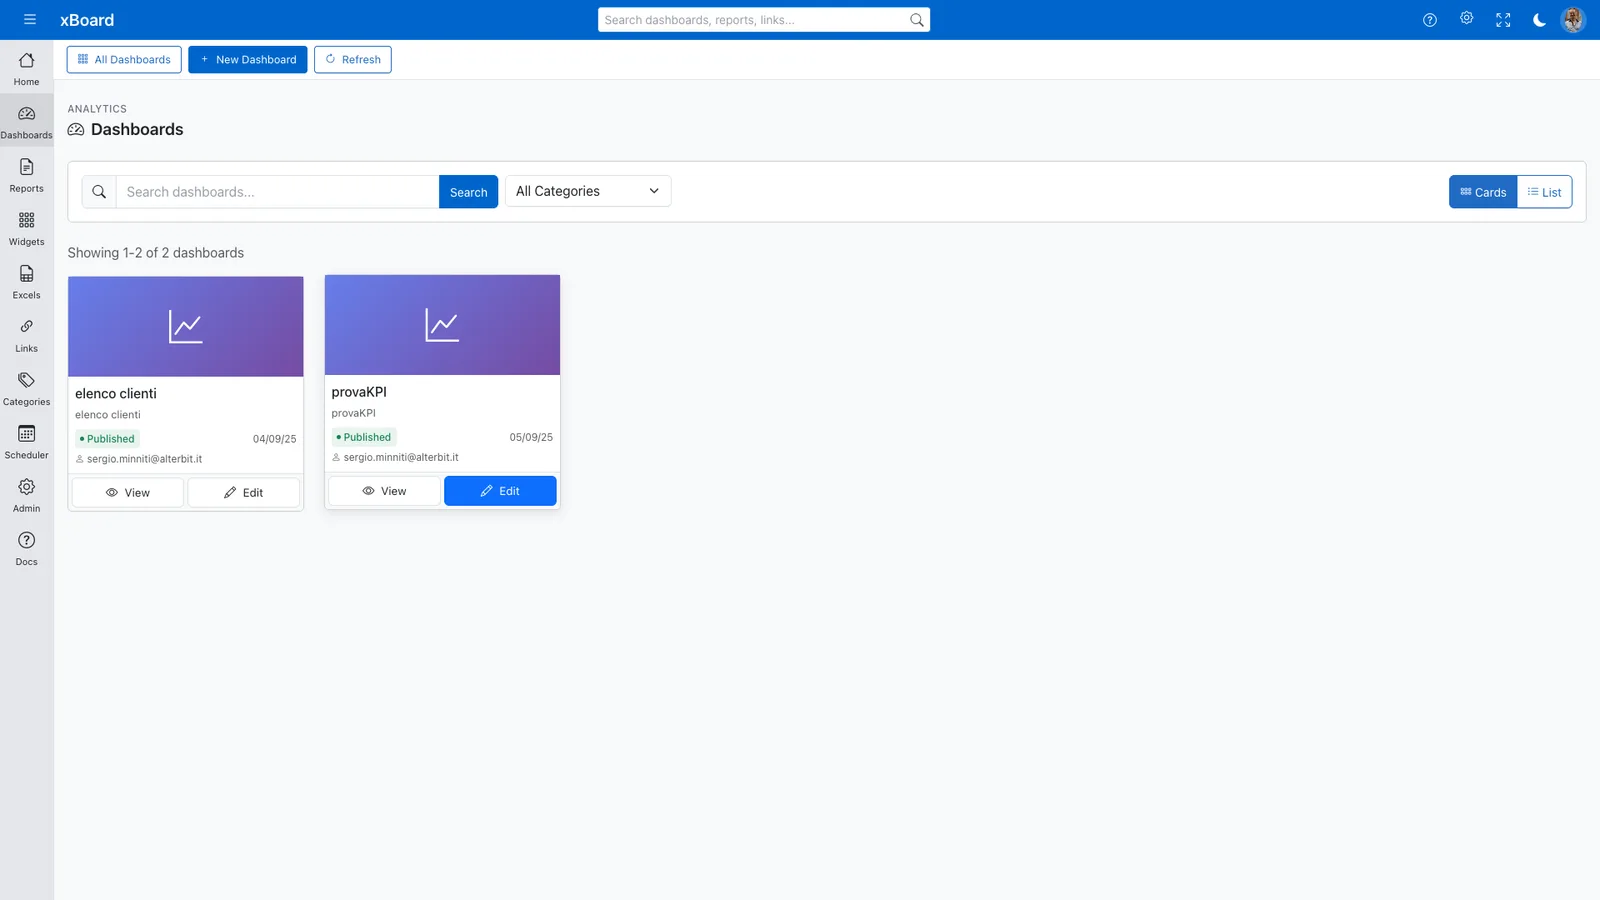
Task: Click the date 05/09/25
Action: click(x=531, y=437)
